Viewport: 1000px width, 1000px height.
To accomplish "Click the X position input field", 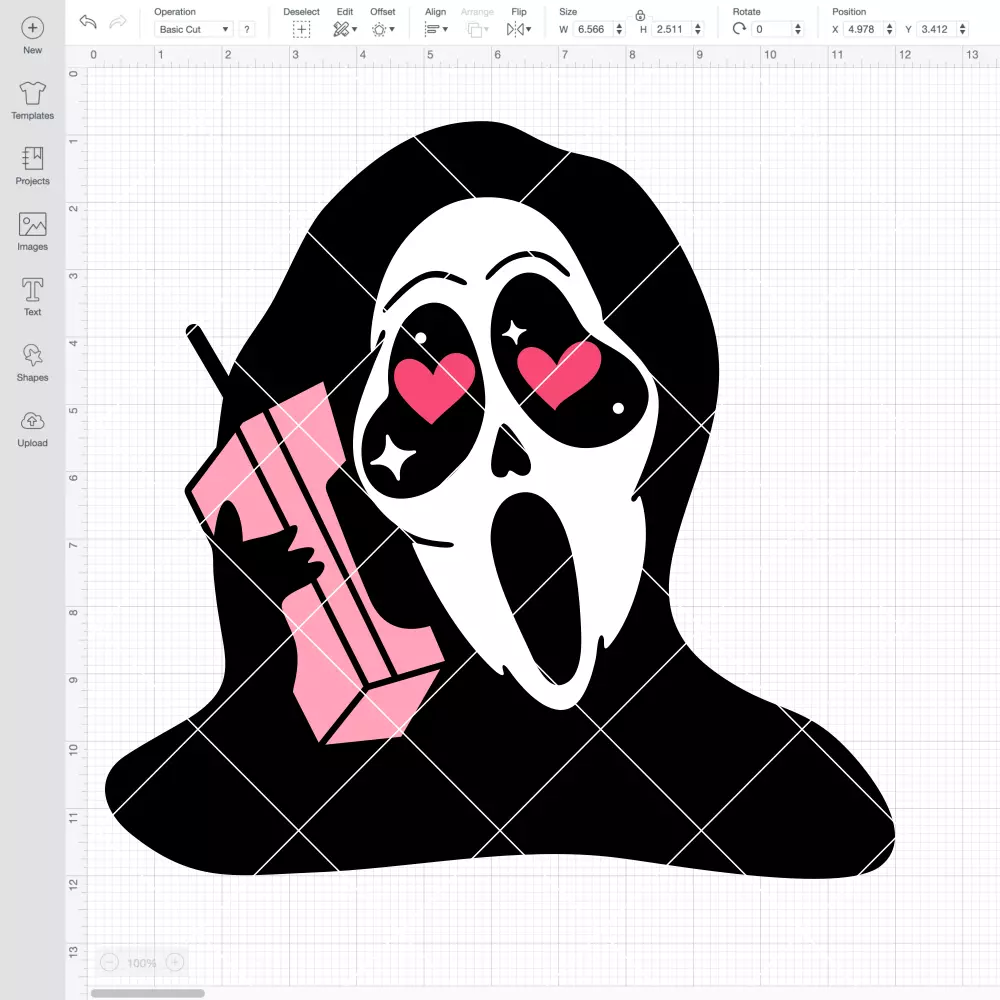I will pyautogui.click(x=863, y=29).
